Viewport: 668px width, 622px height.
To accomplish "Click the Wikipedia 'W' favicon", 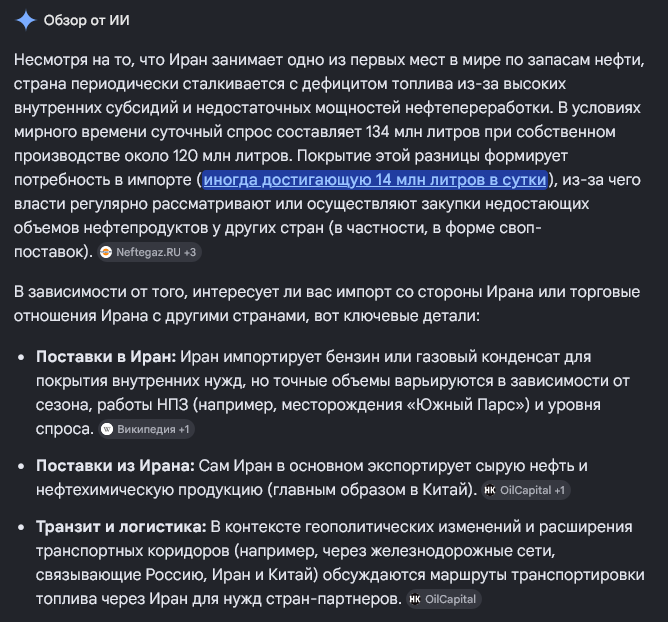I will 107,429.
